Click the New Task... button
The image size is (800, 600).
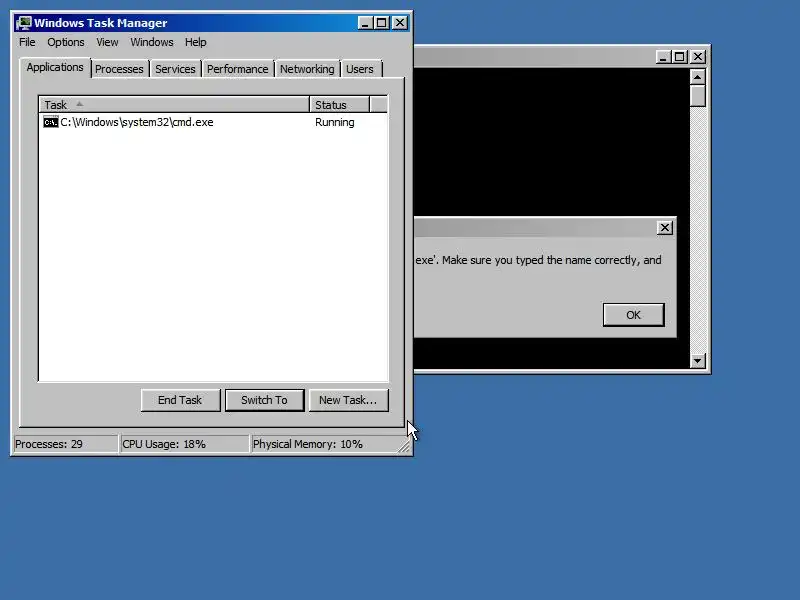pos(348,400)
